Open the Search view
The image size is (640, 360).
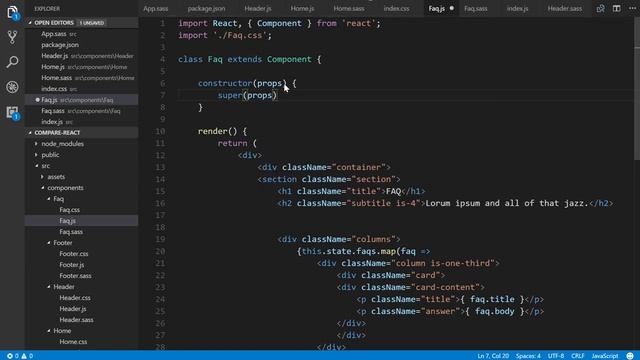[12, 62]
